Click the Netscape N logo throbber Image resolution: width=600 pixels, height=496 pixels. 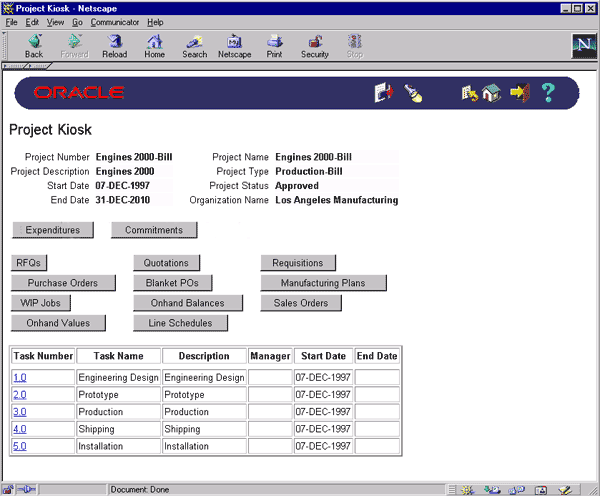point(582,46)
